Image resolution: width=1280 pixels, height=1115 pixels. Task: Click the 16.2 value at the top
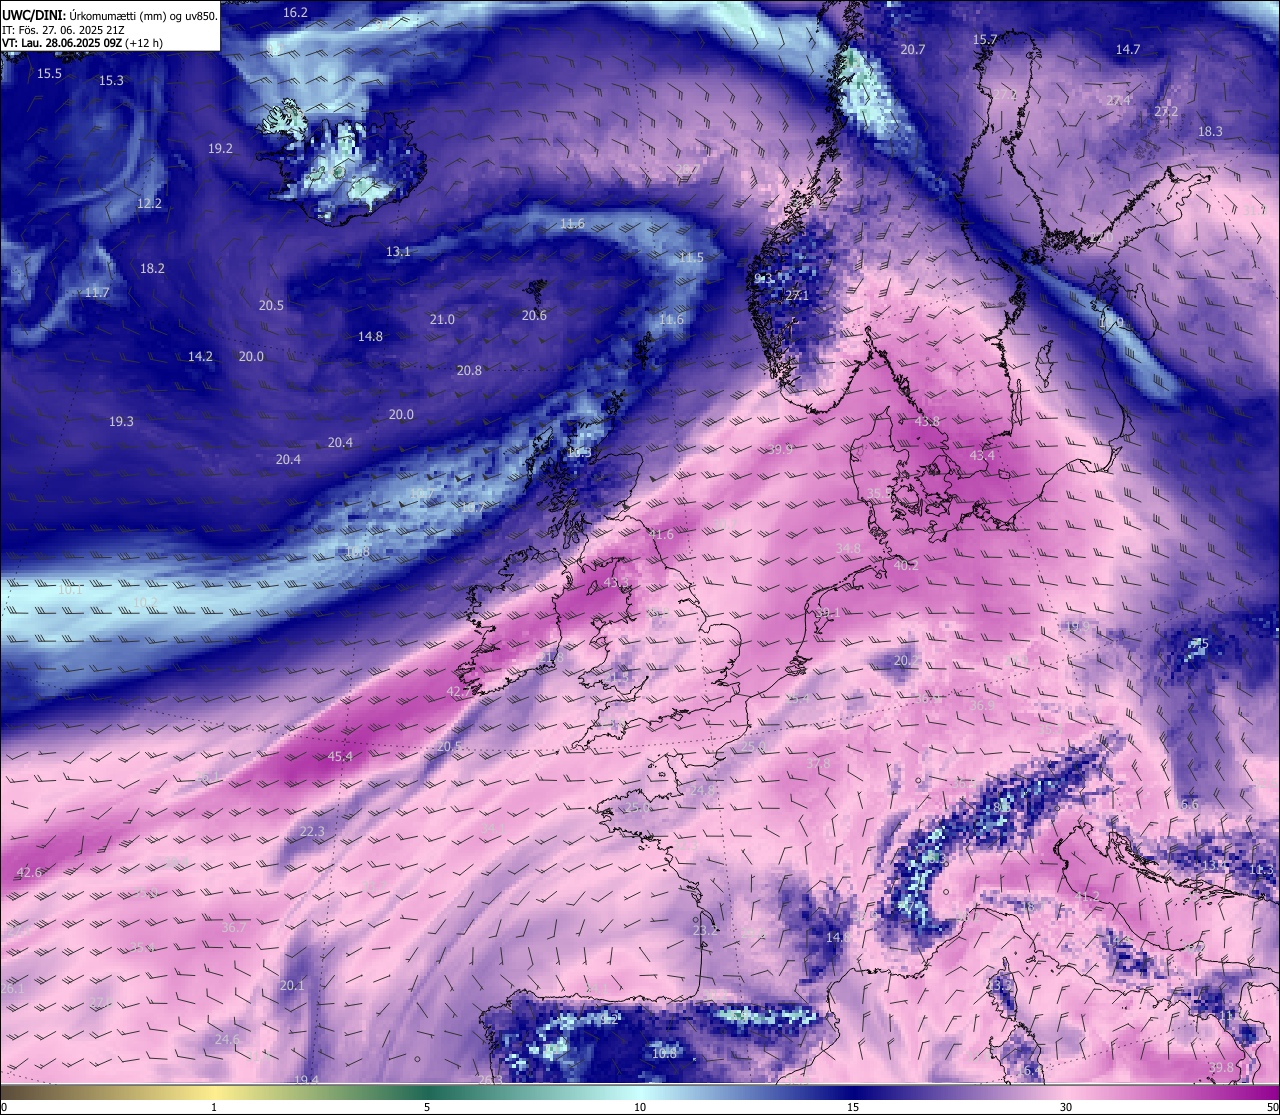[295, 13]
